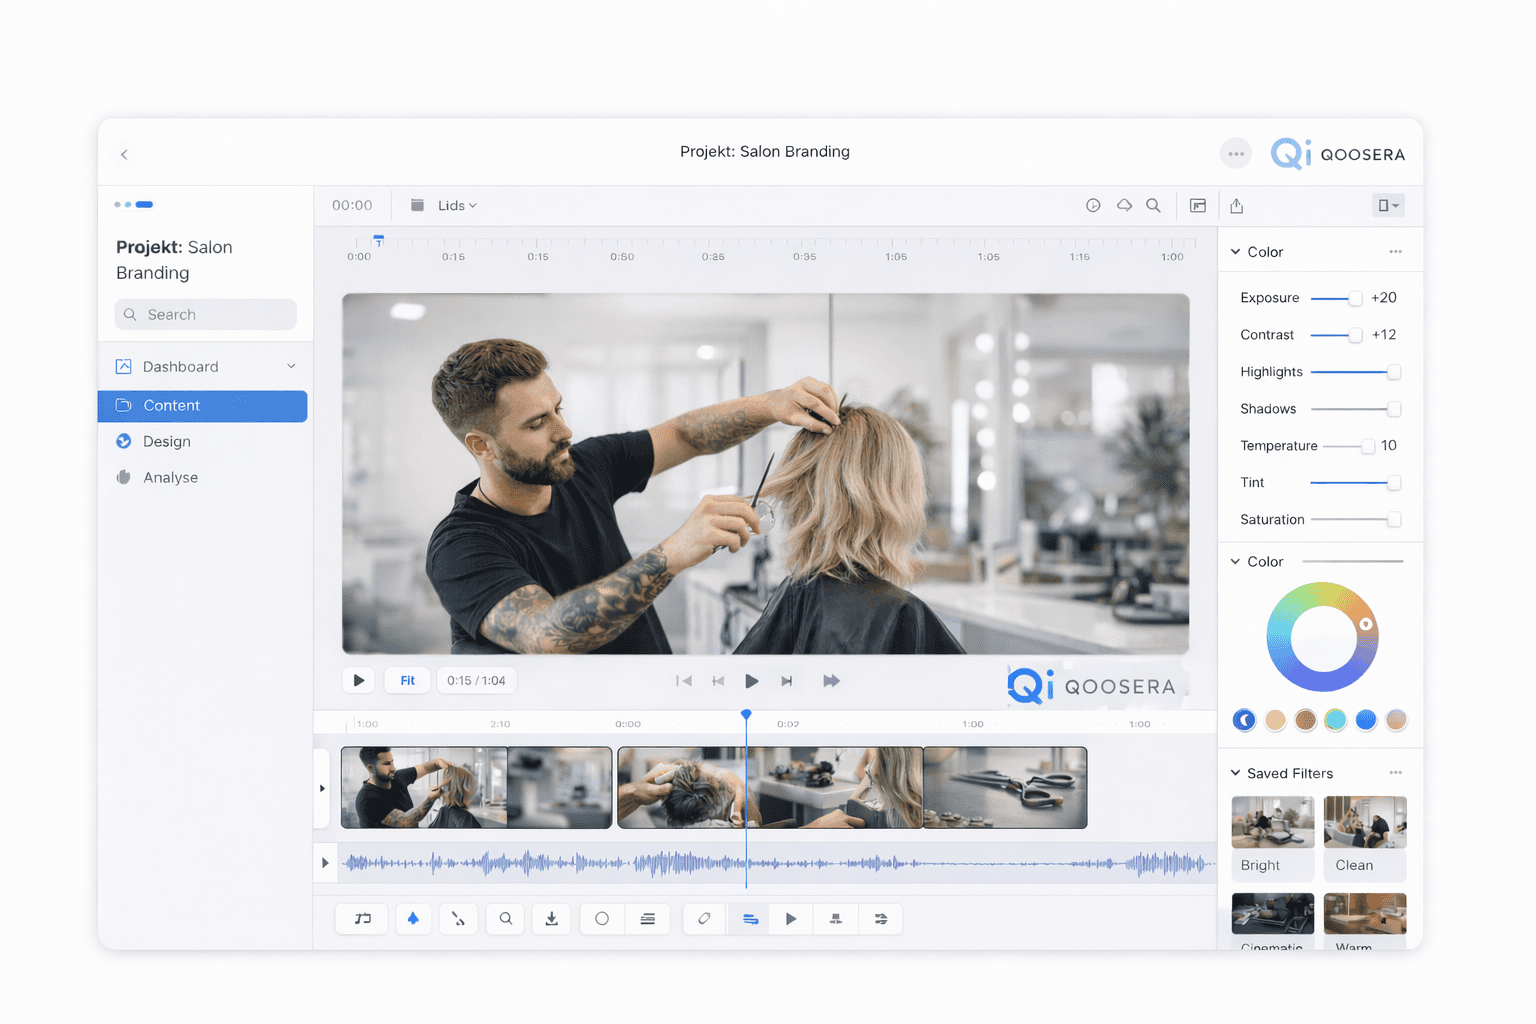Apply the Warm filter thumbnail
The width and height of the screenshot is (1536, 1024).
point(1365,914)
